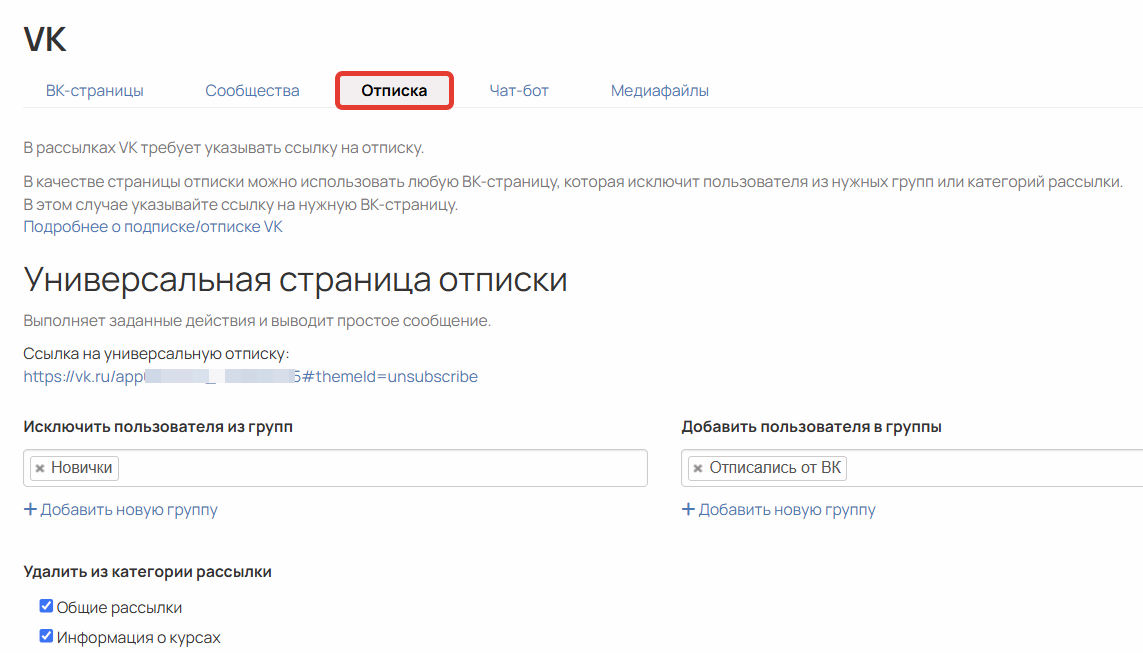Click the Ссылка на универсальную отписку label
The image size is (1143, 653).
click(x=156, y=353)
